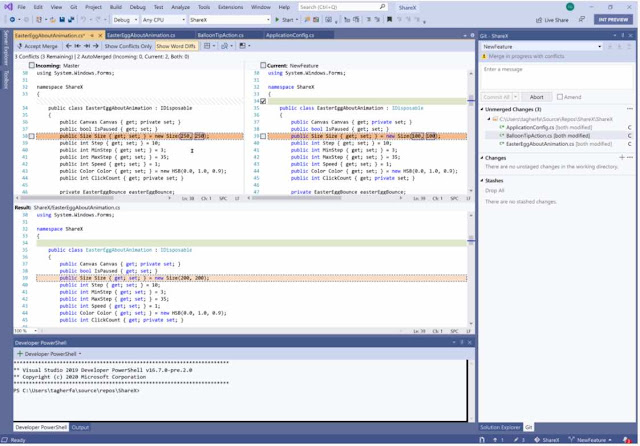Screen dimensions: 640x446
Task: Open the Git menu
Action: 73,7
